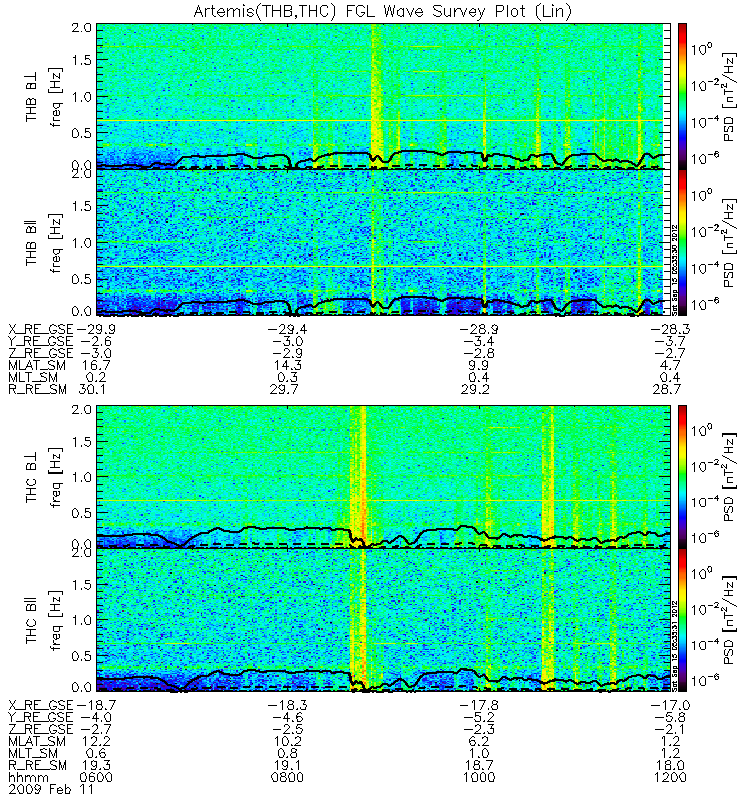
Task: Click the PSD color bar beside THB B-parallel
Action: point(682,242)
